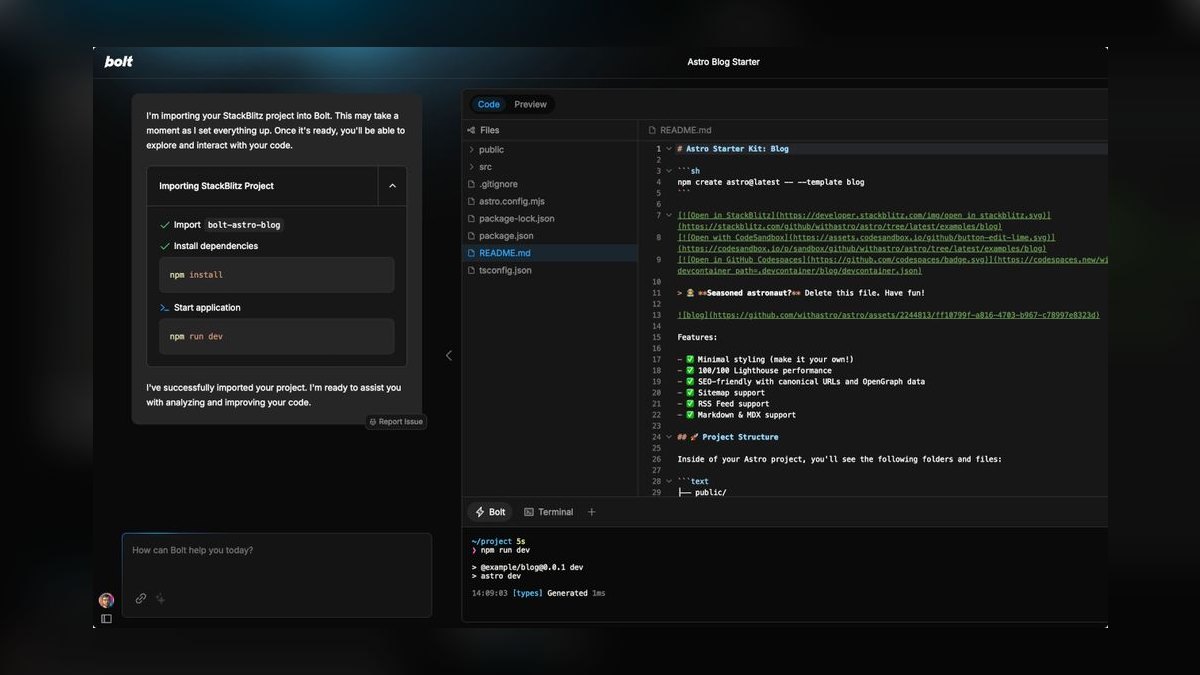Click the README.md editor tab icon

(x=652, y=130)
